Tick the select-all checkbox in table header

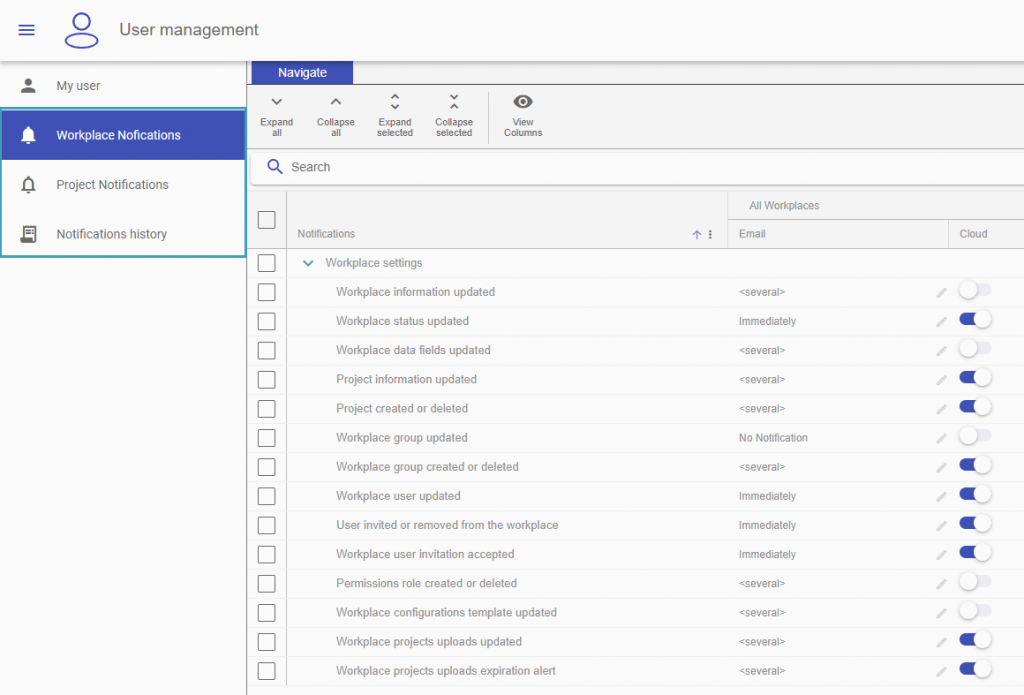(266, 220)
